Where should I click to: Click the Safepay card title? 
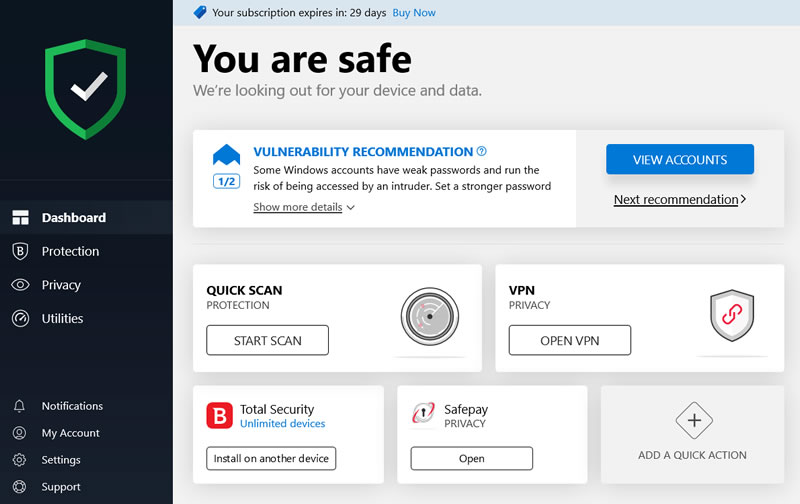pos(466,409)
